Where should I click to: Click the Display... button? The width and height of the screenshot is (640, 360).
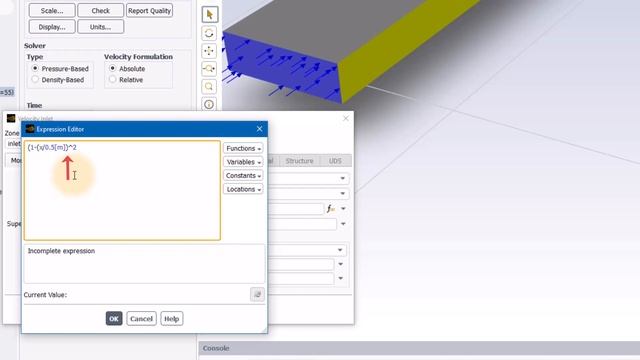(x=52, y=27)
